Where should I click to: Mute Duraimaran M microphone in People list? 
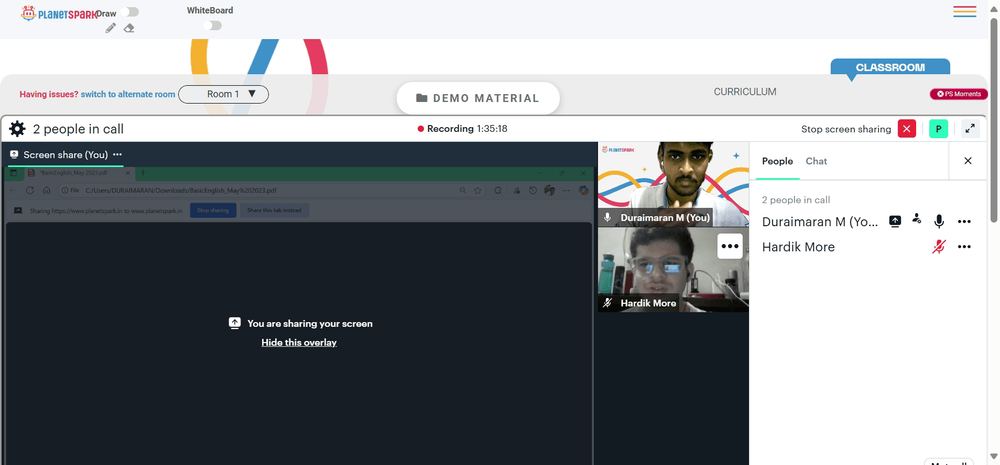(939, 221)
